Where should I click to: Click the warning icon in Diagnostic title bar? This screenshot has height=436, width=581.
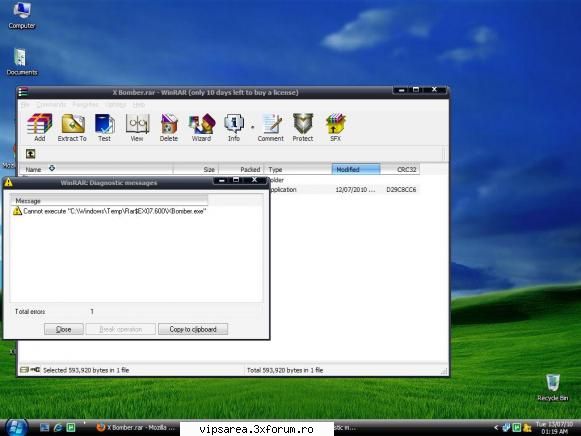pyautogui.click(x=8, y=182)
